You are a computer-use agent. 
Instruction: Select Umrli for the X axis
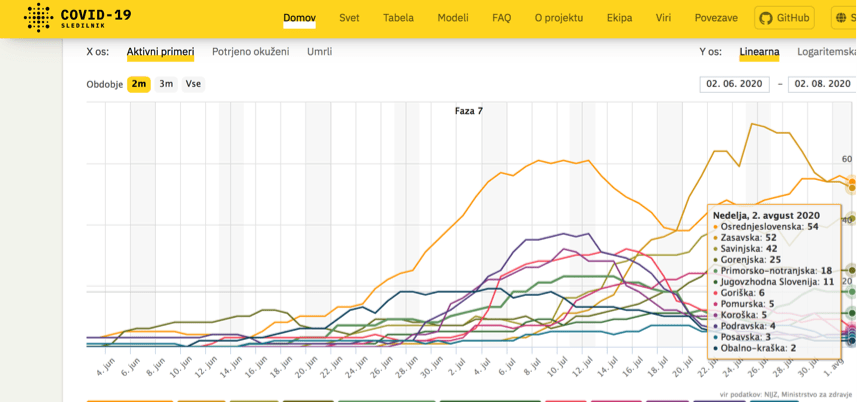click(320, 52)
